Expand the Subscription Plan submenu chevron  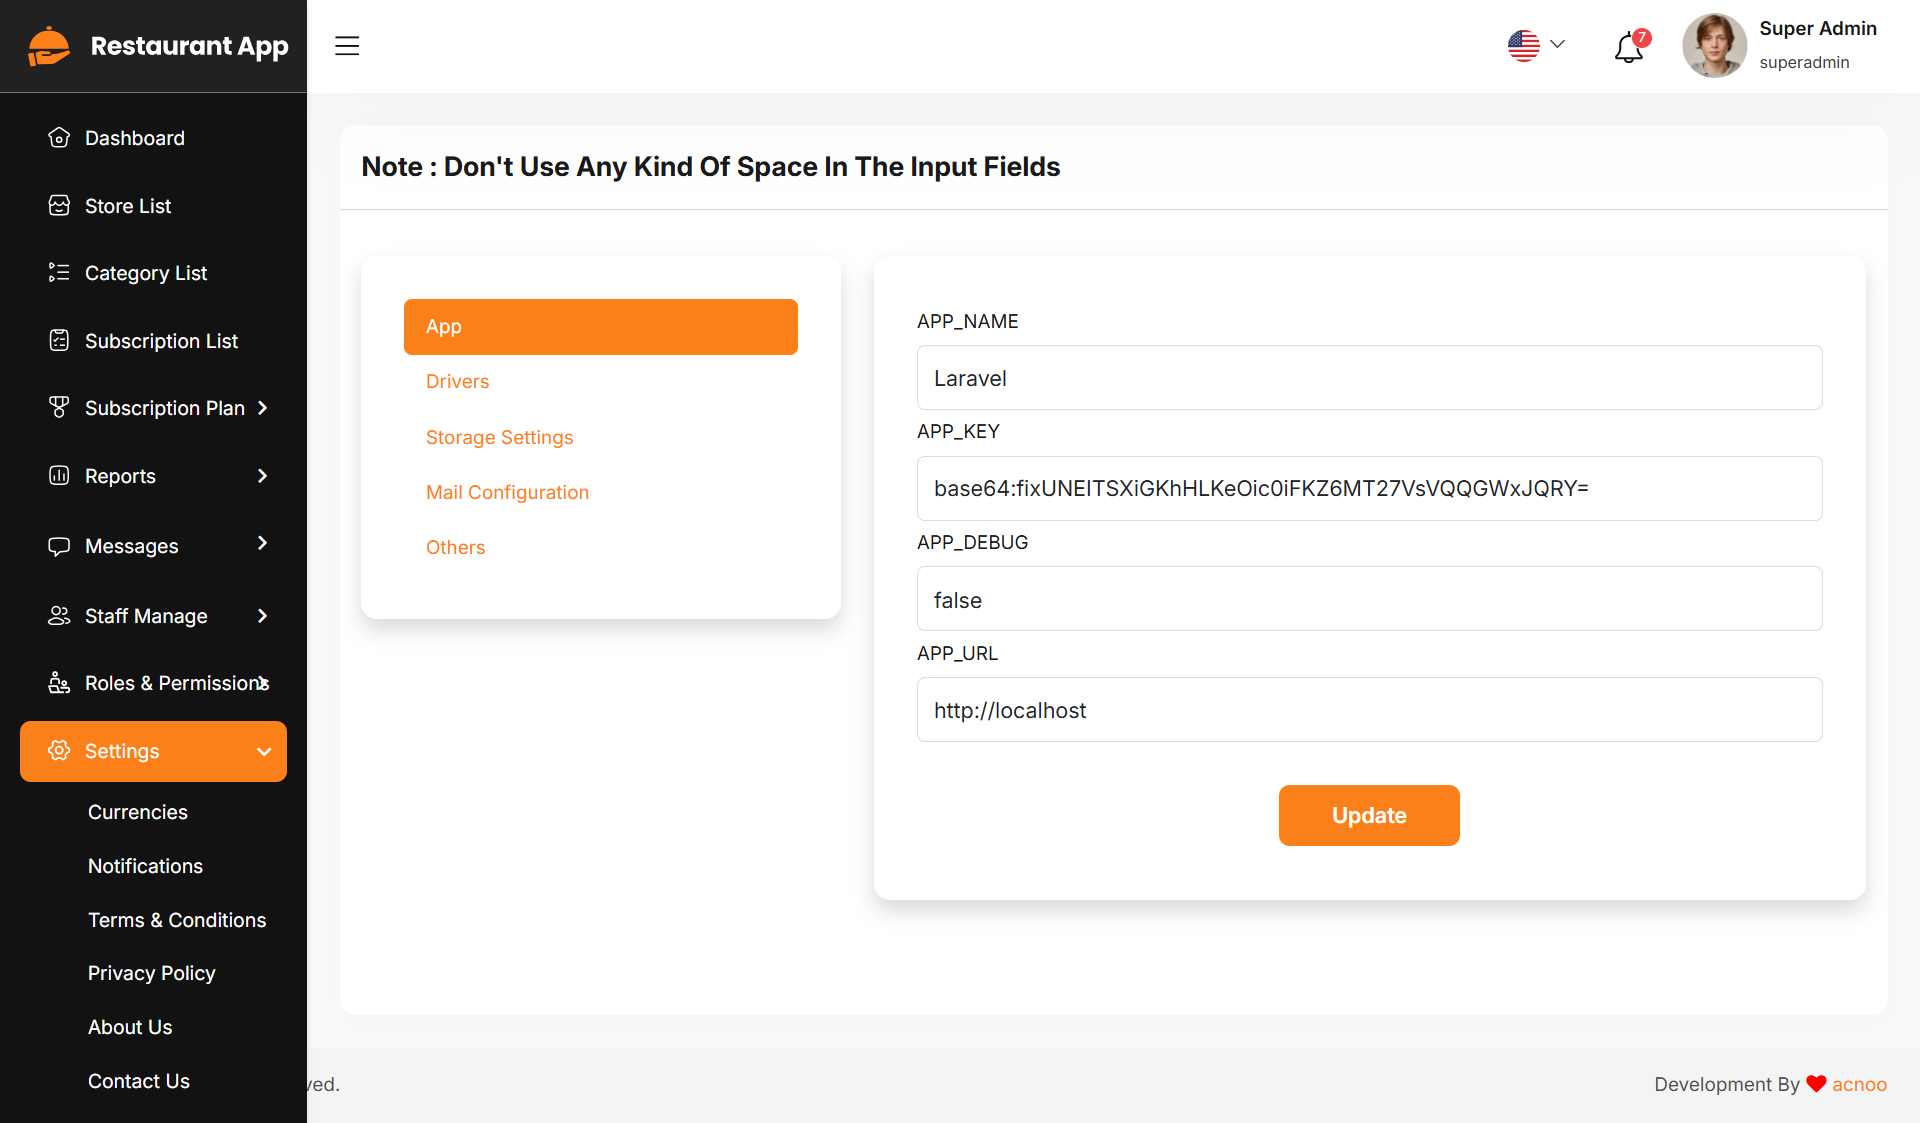tap(263, 408)
